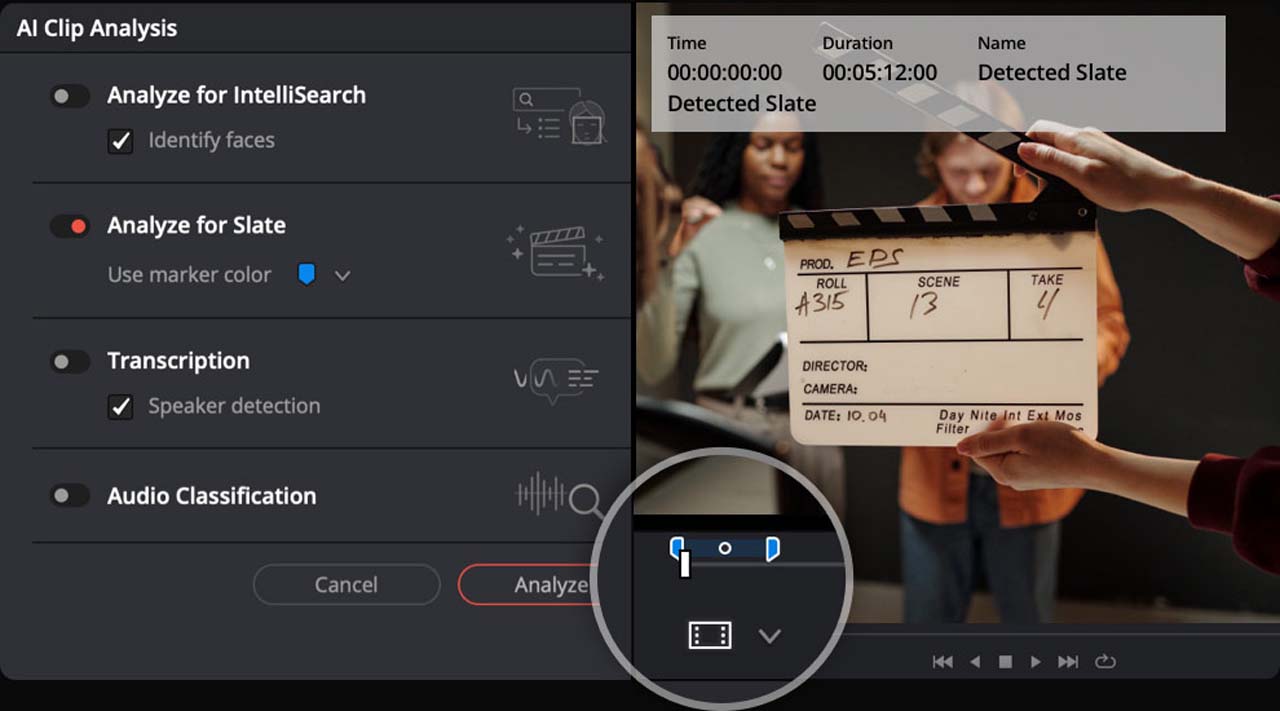Click the circle dot at the marker range center
This screenshot has width=1280, height=711.
tap(725, 548)
